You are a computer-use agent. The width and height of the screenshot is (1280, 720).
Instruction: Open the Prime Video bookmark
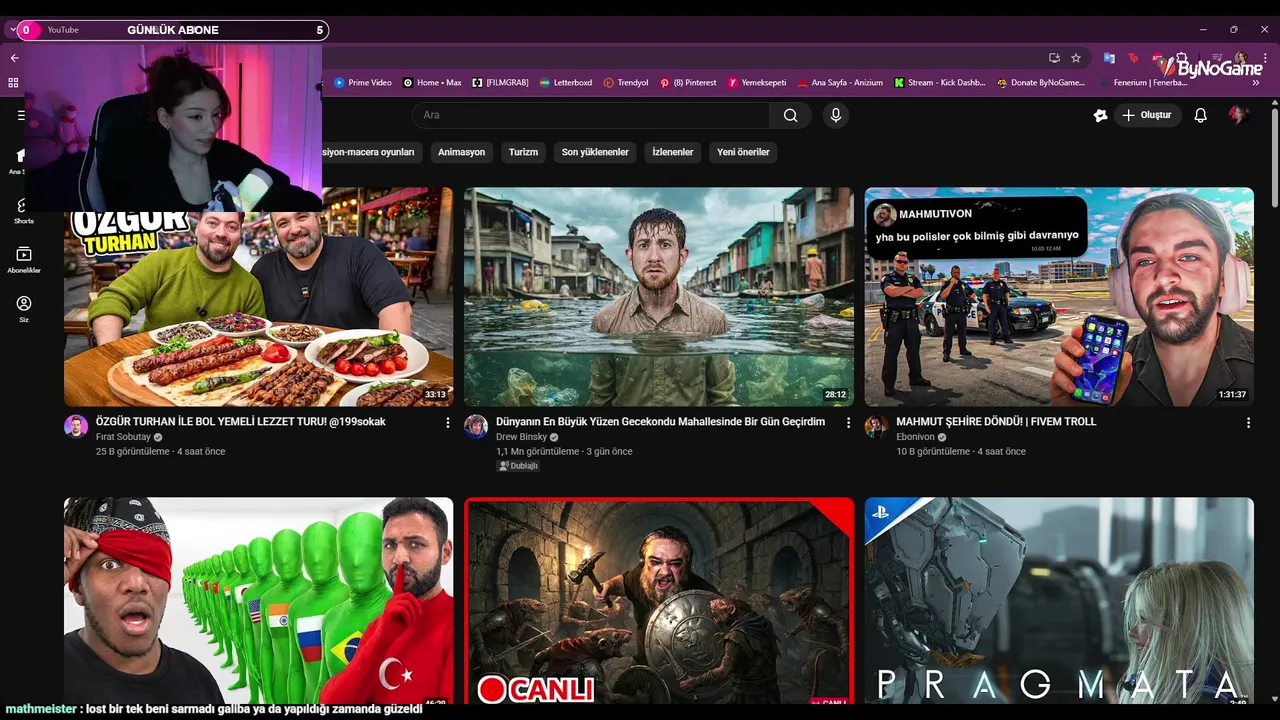point(363,83)
